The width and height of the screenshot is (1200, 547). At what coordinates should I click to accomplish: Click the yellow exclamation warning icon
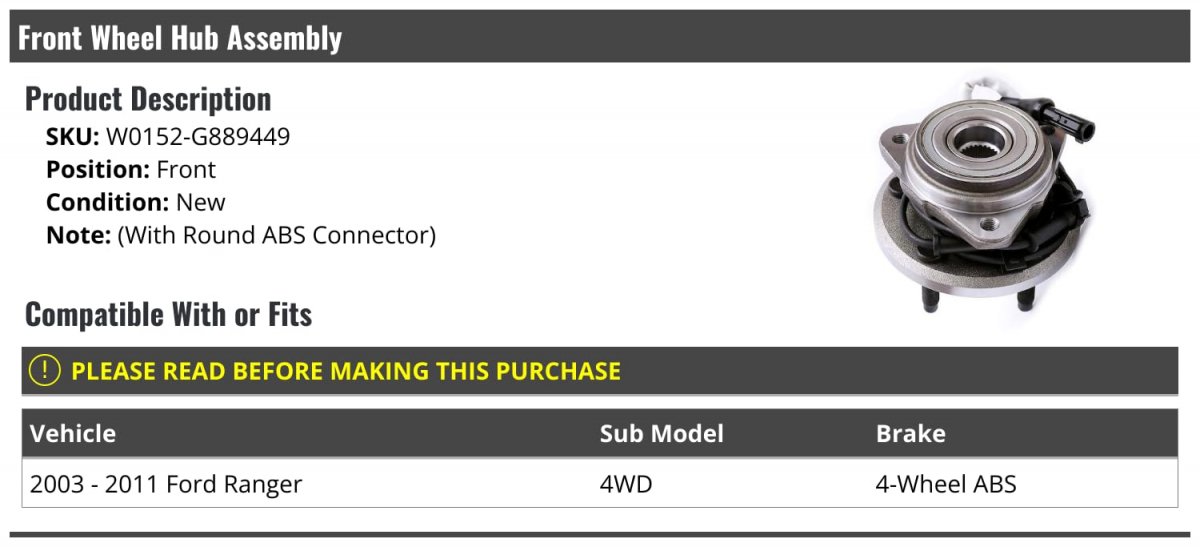pyautogui.click(x=44, y=371)
